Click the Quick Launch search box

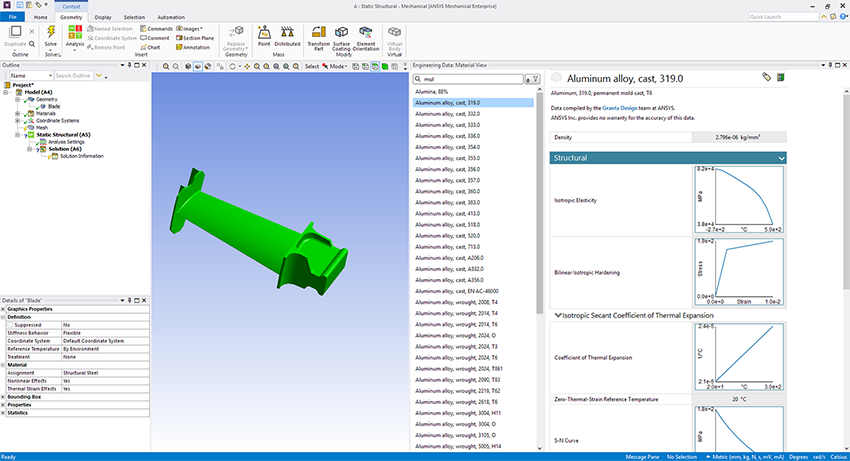[783, 17]
